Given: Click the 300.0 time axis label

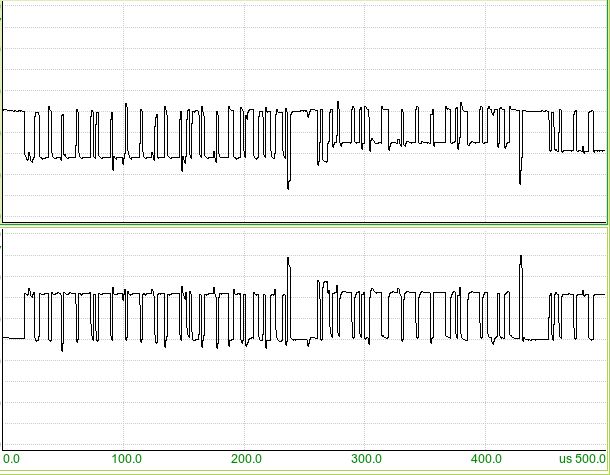Looking at the screenshot, I should [366, 459].
